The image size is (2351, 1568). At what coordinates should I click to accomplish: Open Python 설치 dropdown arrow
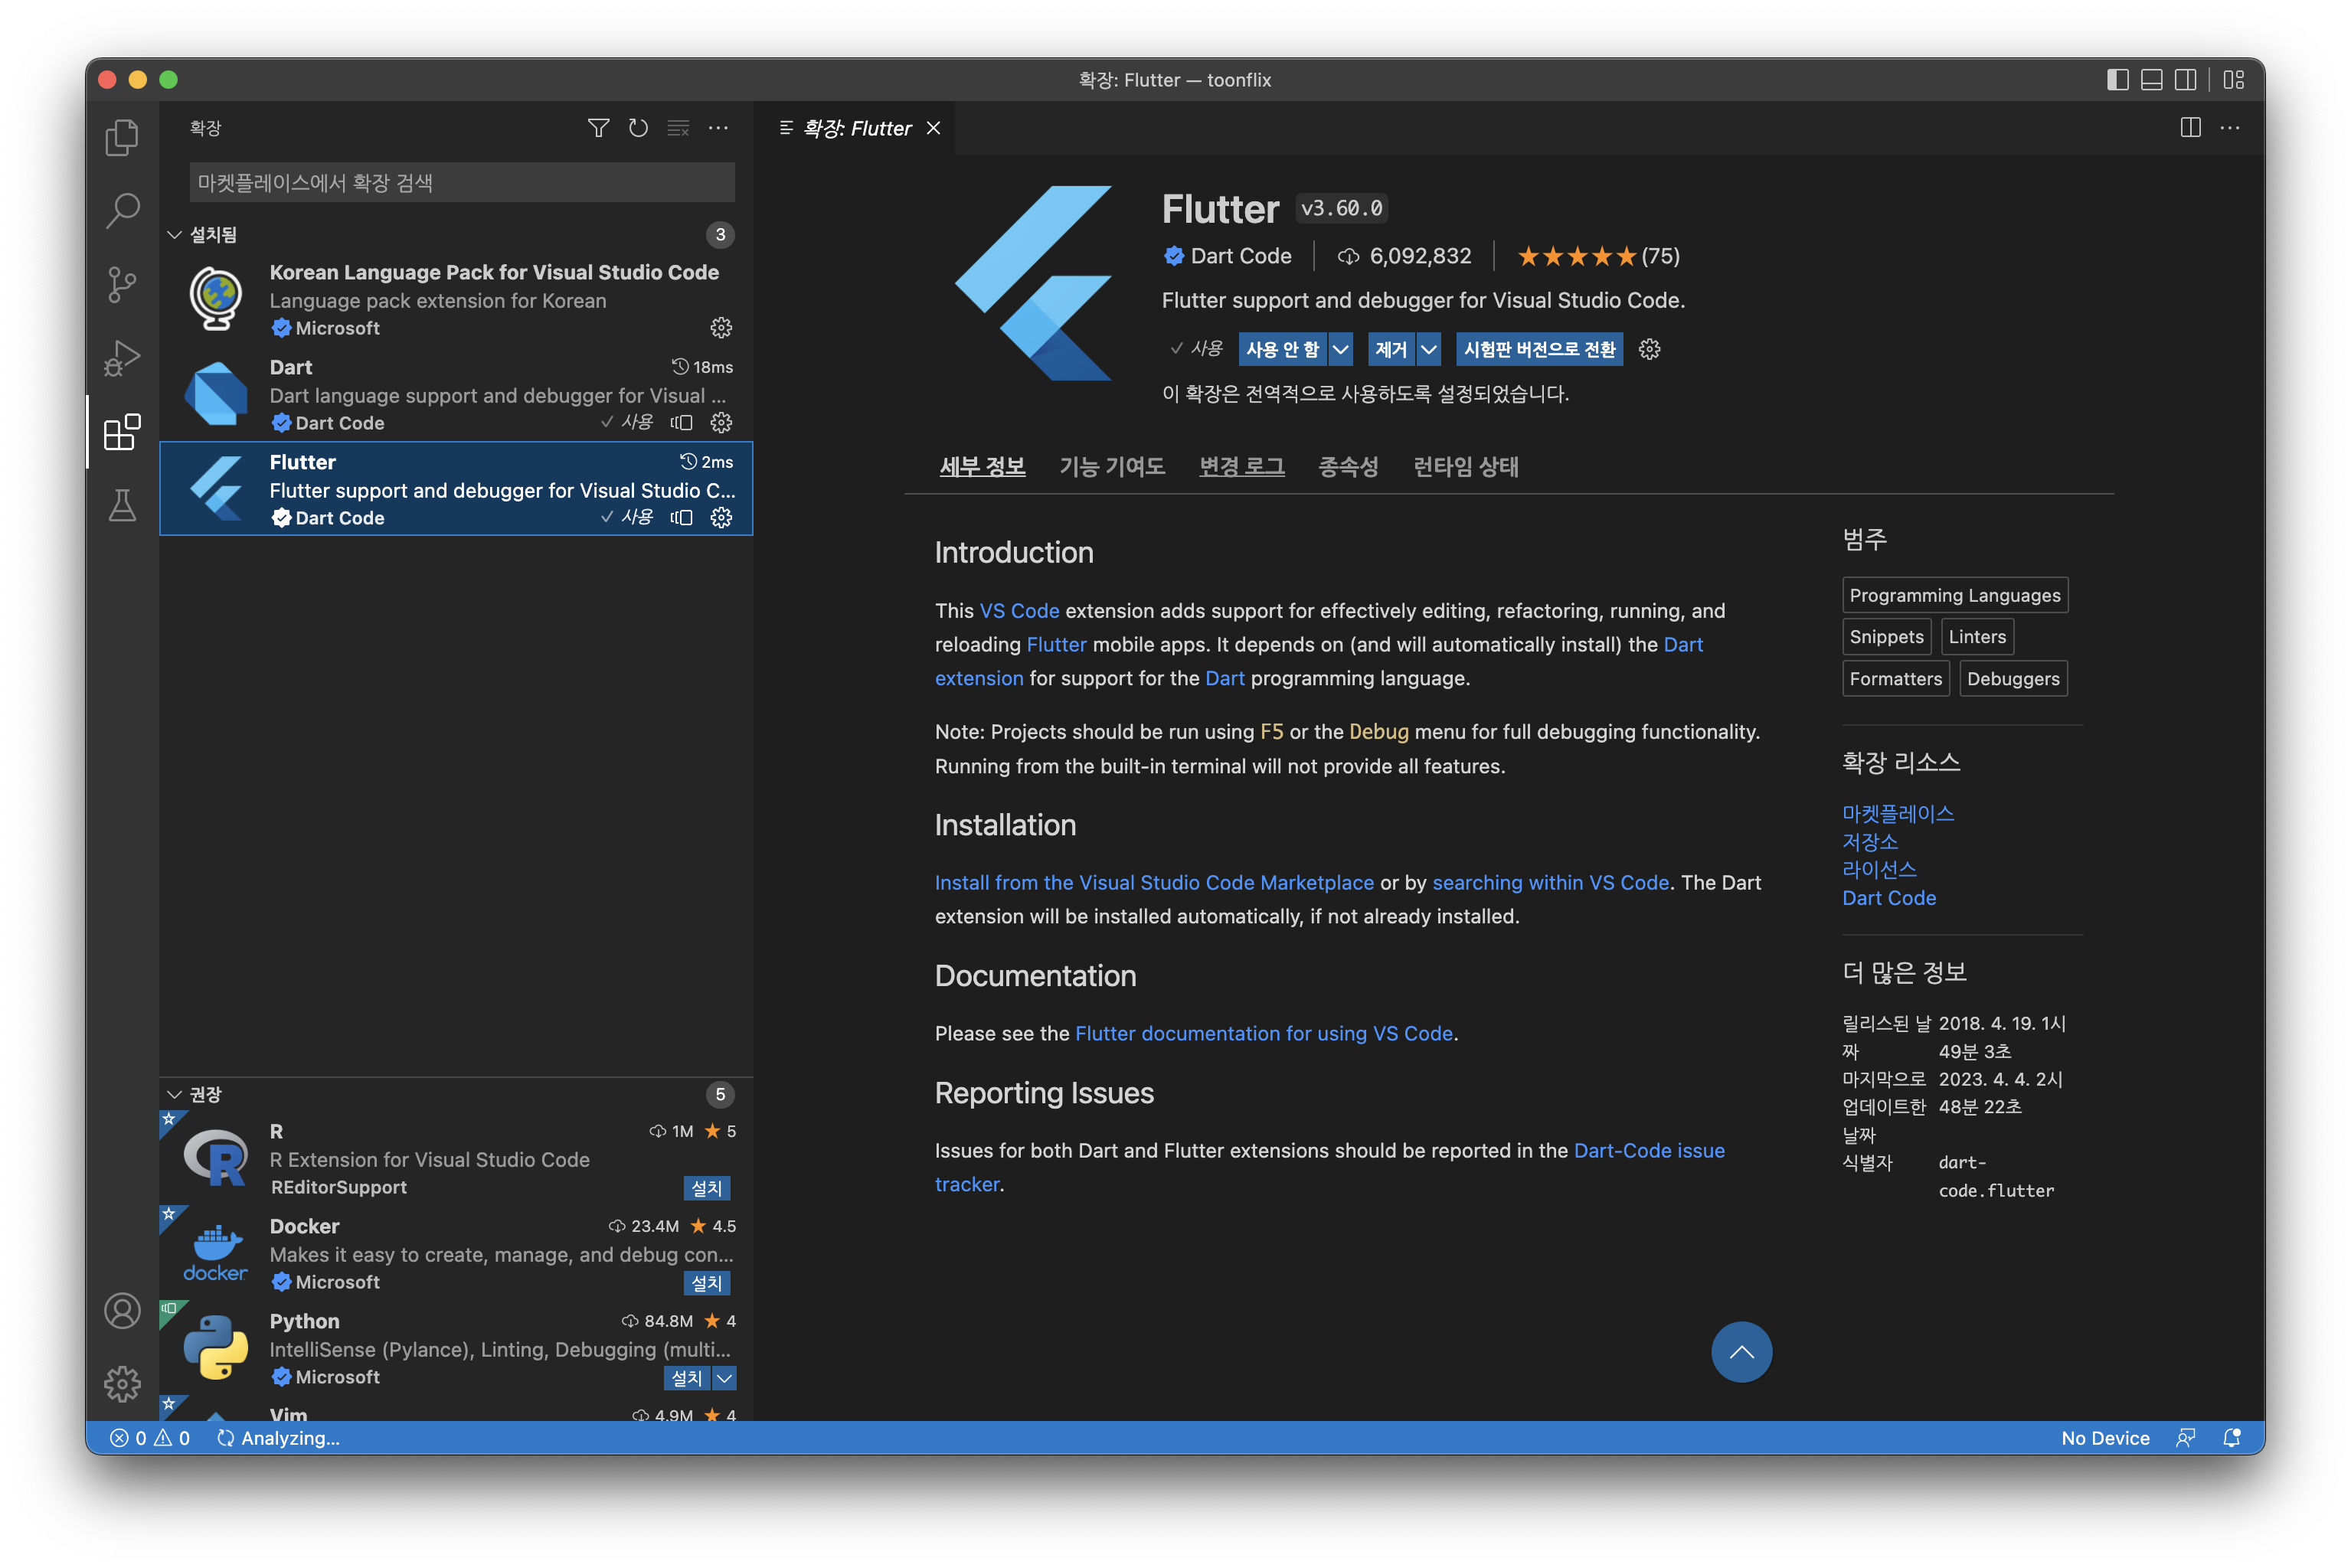click(x=725, y=1378)
